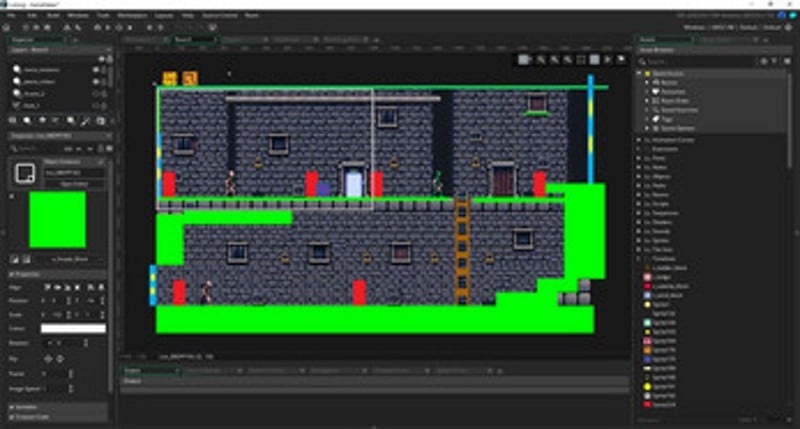This screenshot has width=800, height=429.
Task: Click the Save Project toolbar icon
Action: point(45,28)
